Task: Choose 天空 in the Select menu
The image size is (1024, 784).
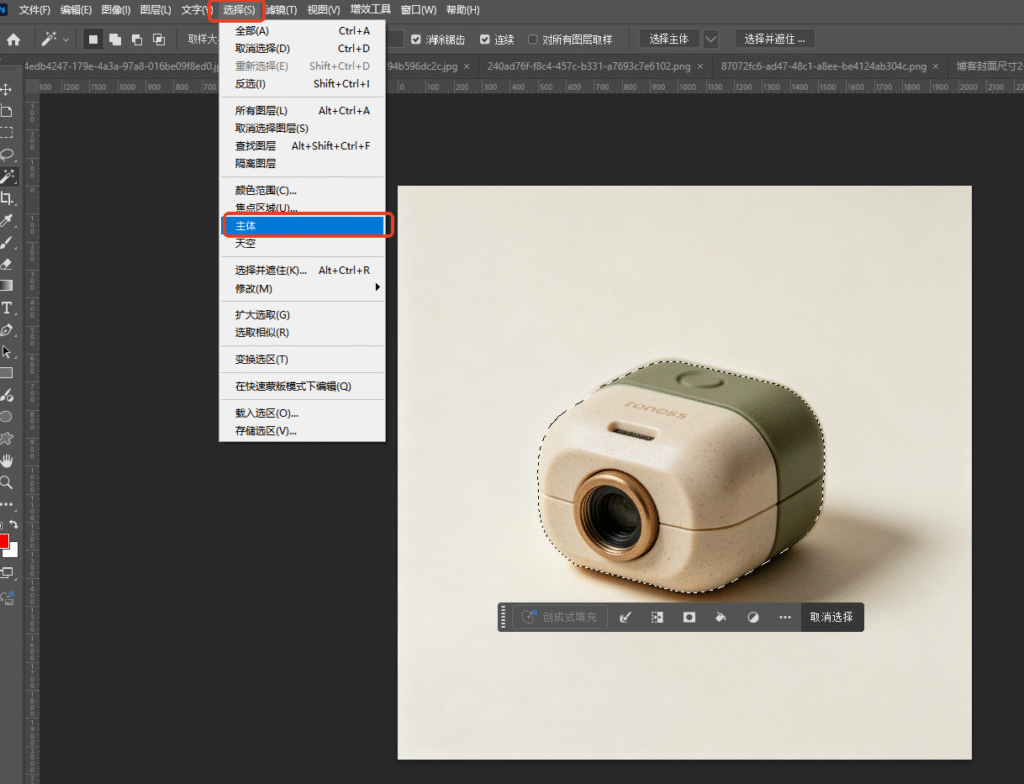Action: [302, 243]
